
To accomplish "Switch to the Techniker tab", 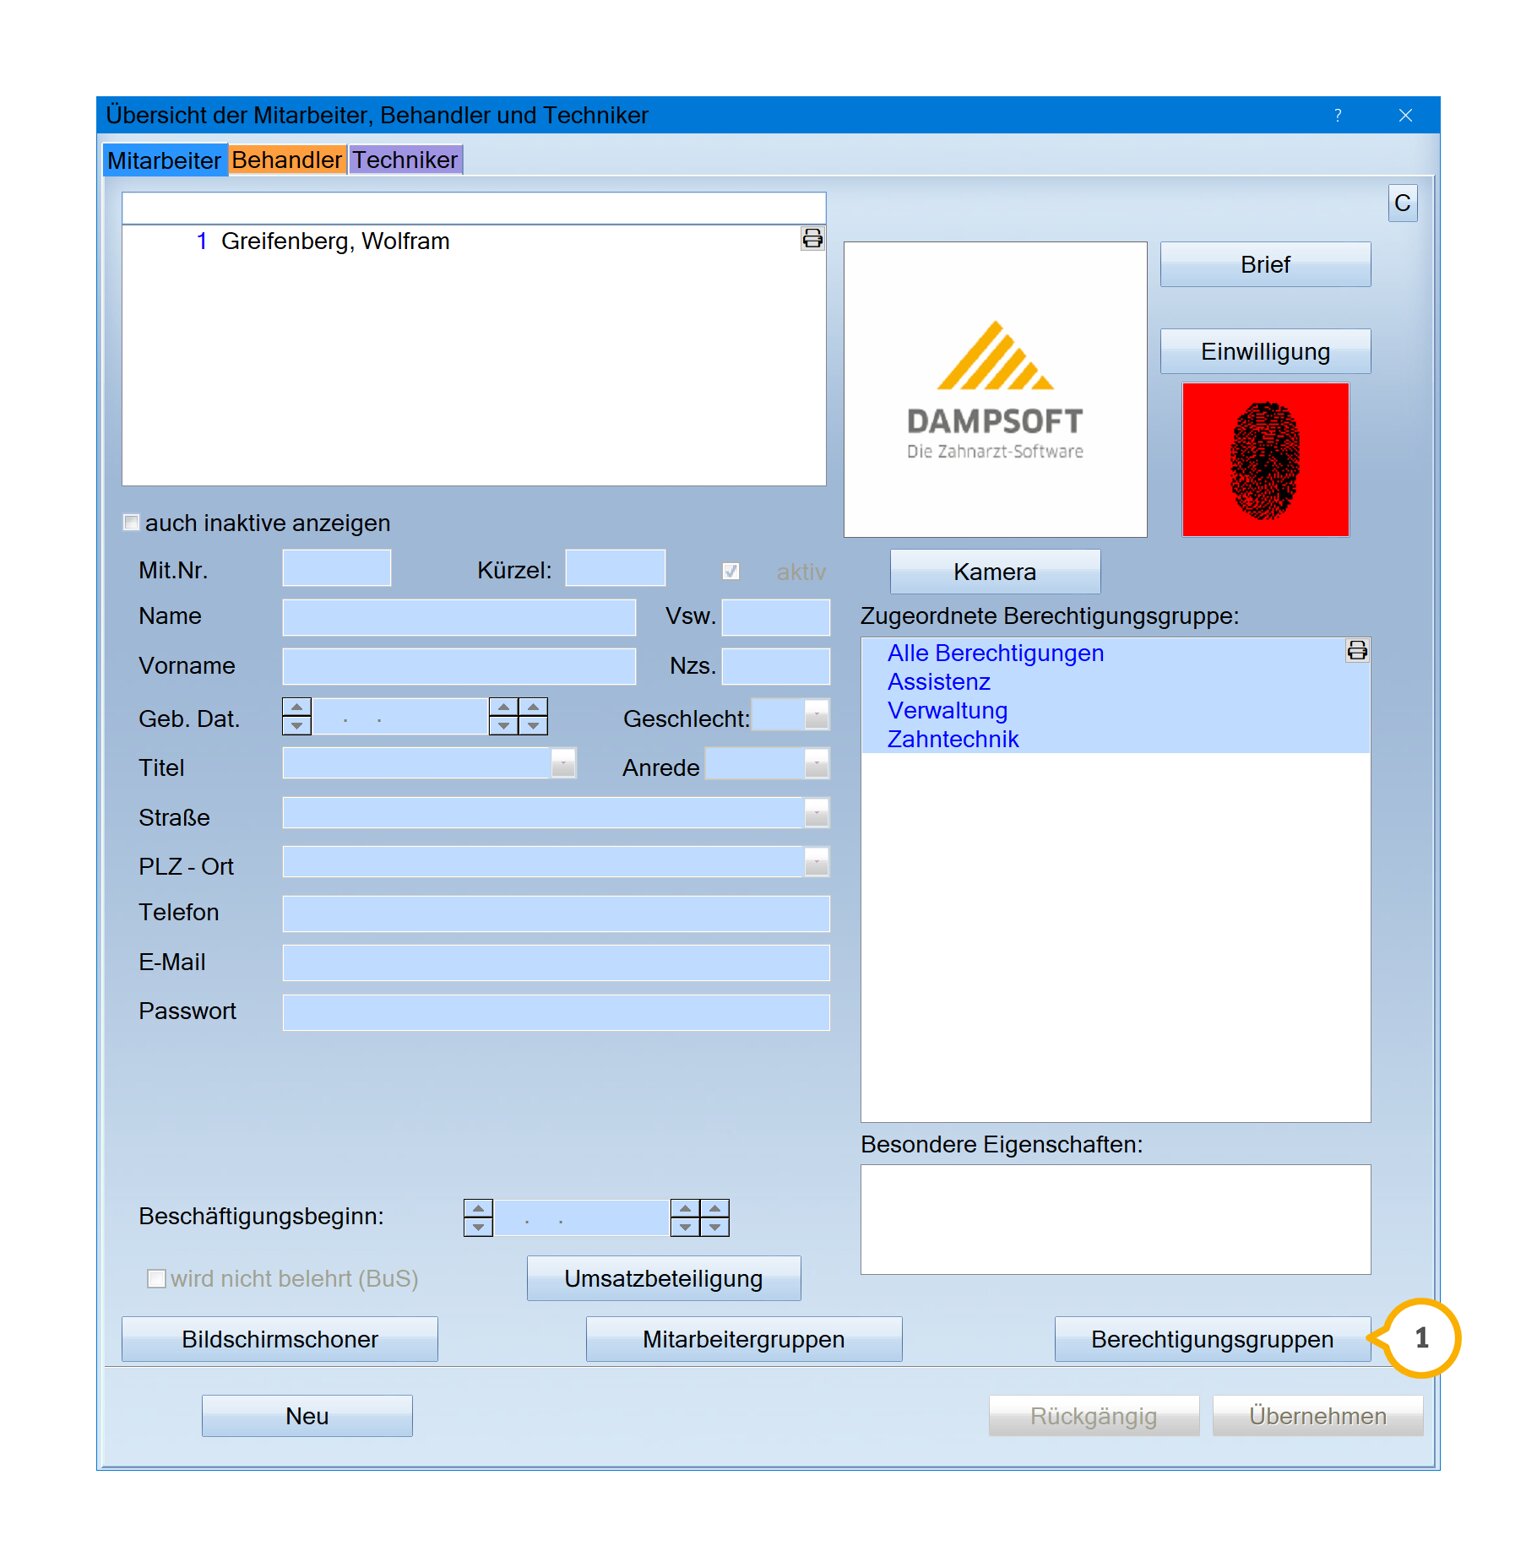I will [x=405, y=160].
